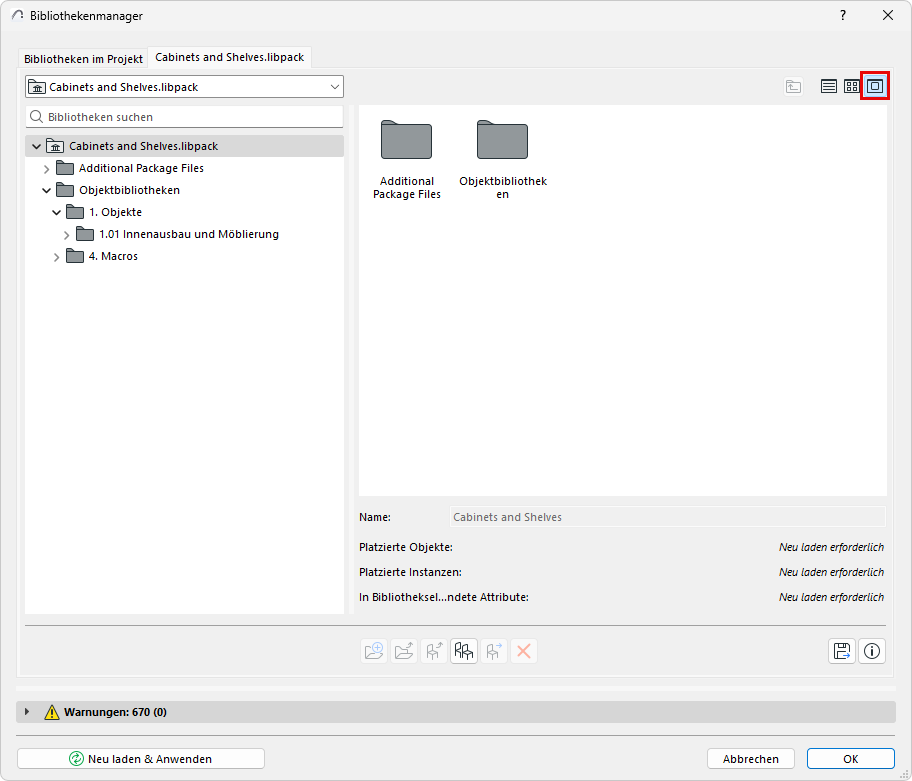Click the add library icon
The width and height of the screenshot is (912, 781).
coord(373,651)
